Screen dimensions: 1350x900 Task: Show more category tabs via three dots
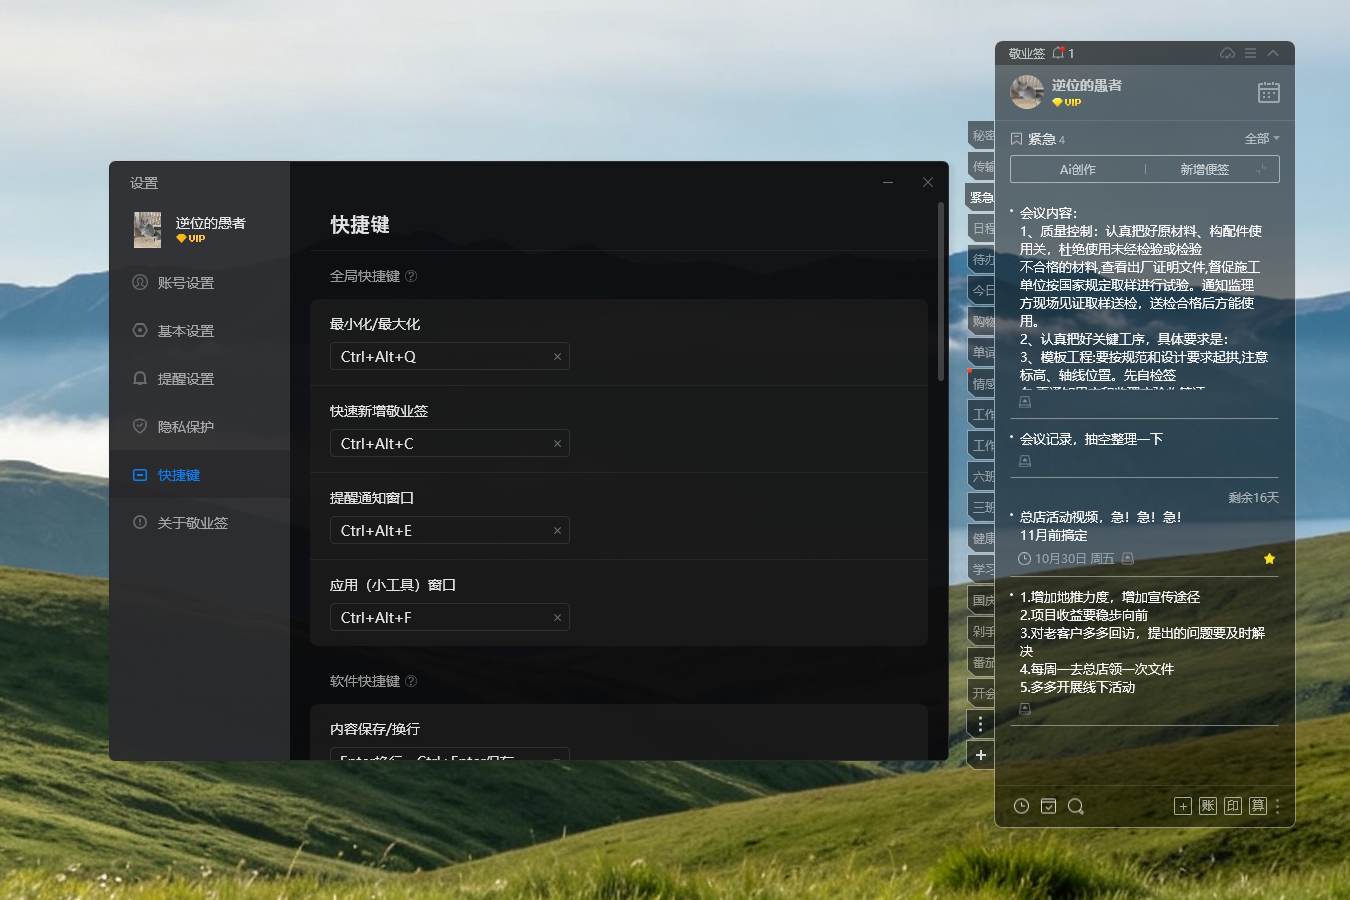pos(981,724)
